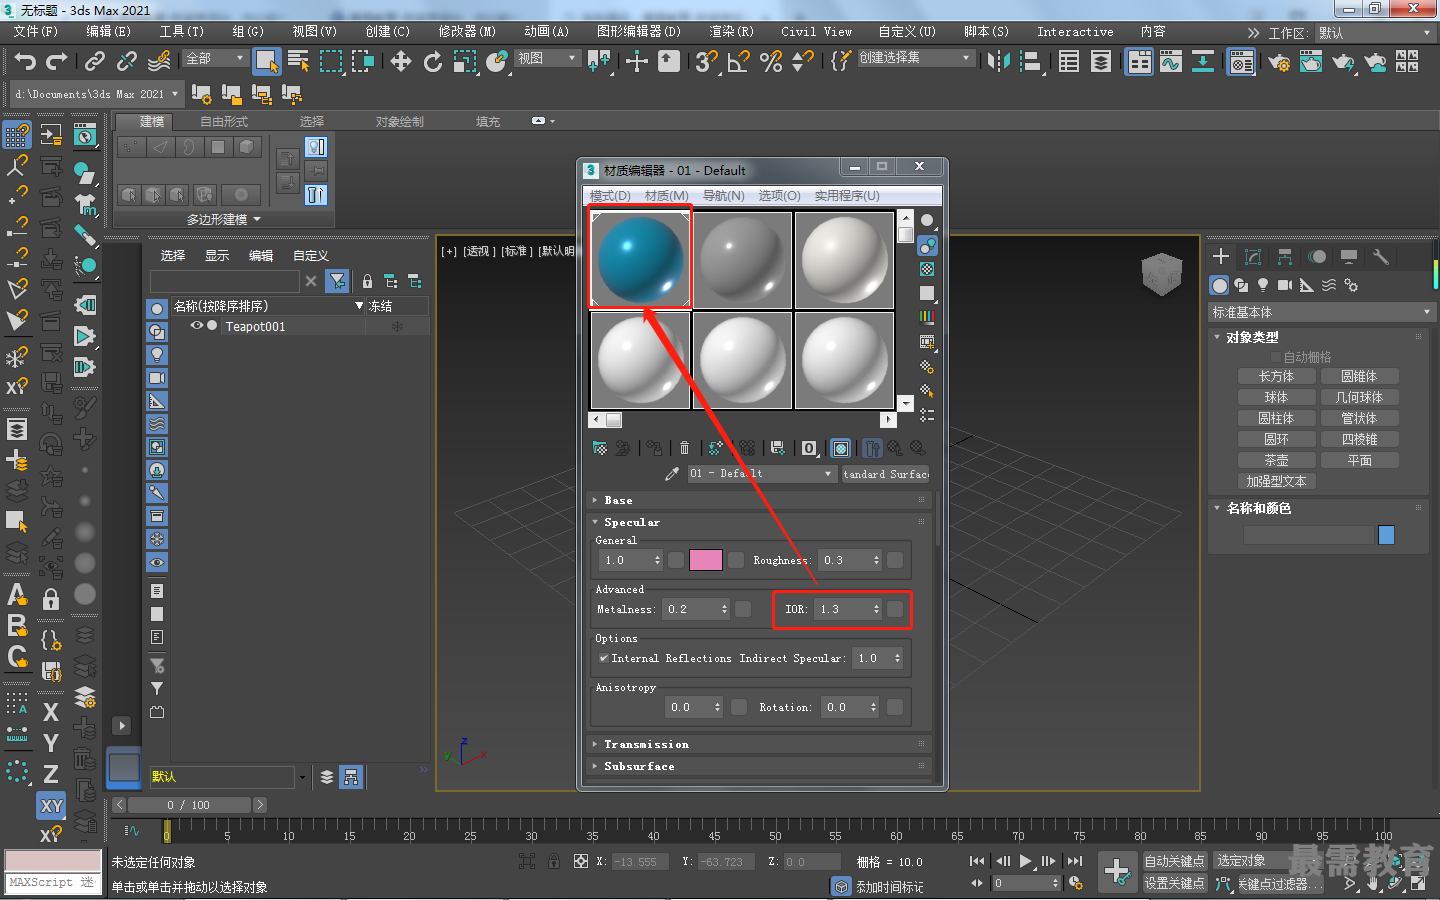This screenshot has height=900, width=1440.
Task: Open the 渲染(R) menu
Action: (731, 32)
